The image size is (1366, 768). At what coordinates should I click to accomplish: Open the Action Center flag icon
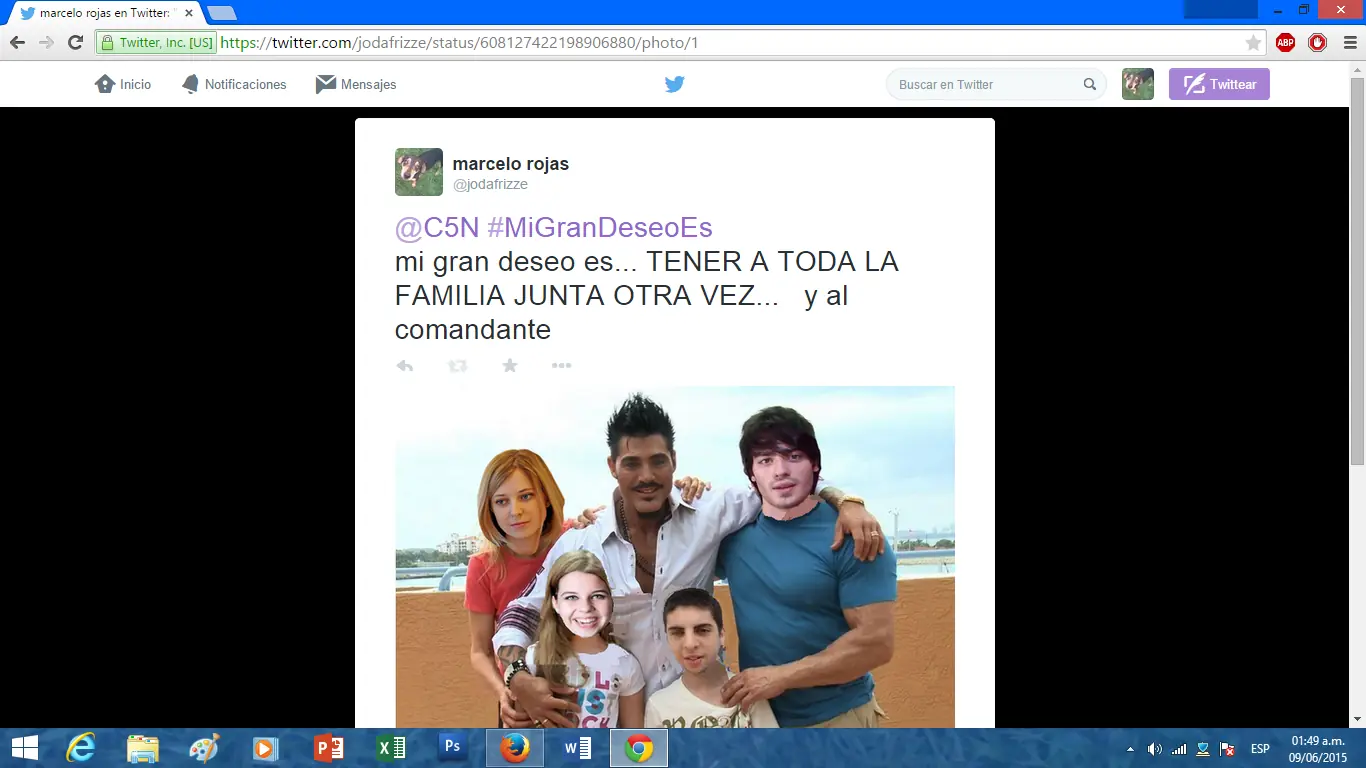tap(1227, 749)
